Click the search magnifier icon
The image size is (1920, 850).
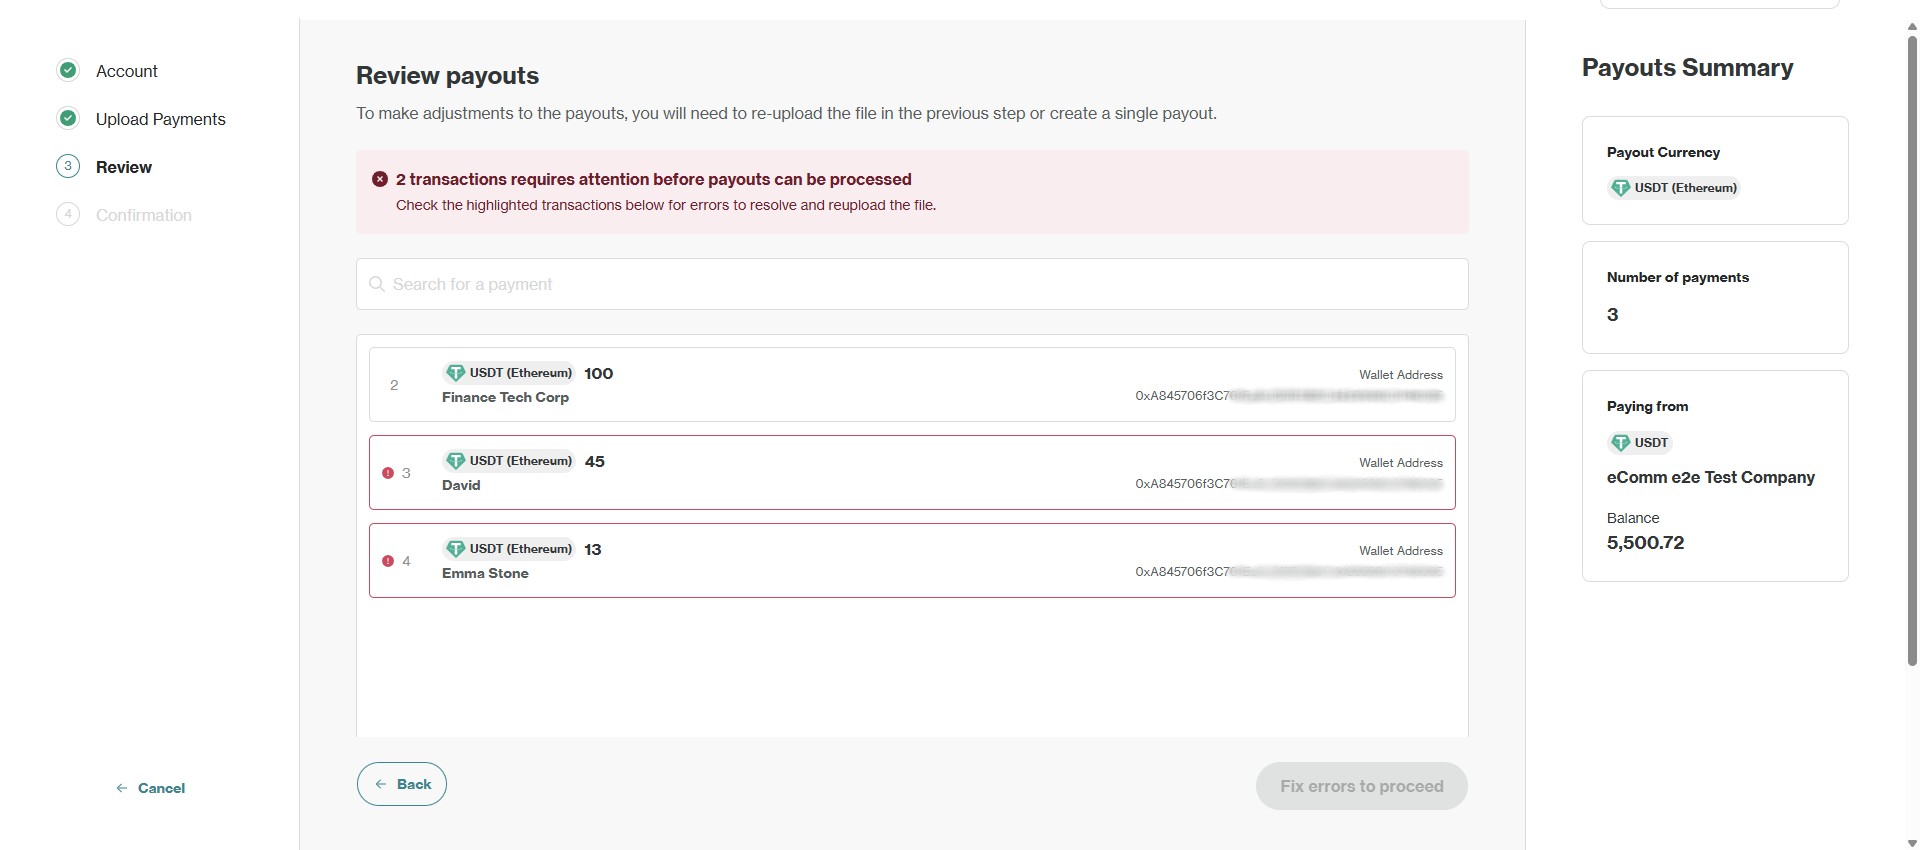coord(377,284)
